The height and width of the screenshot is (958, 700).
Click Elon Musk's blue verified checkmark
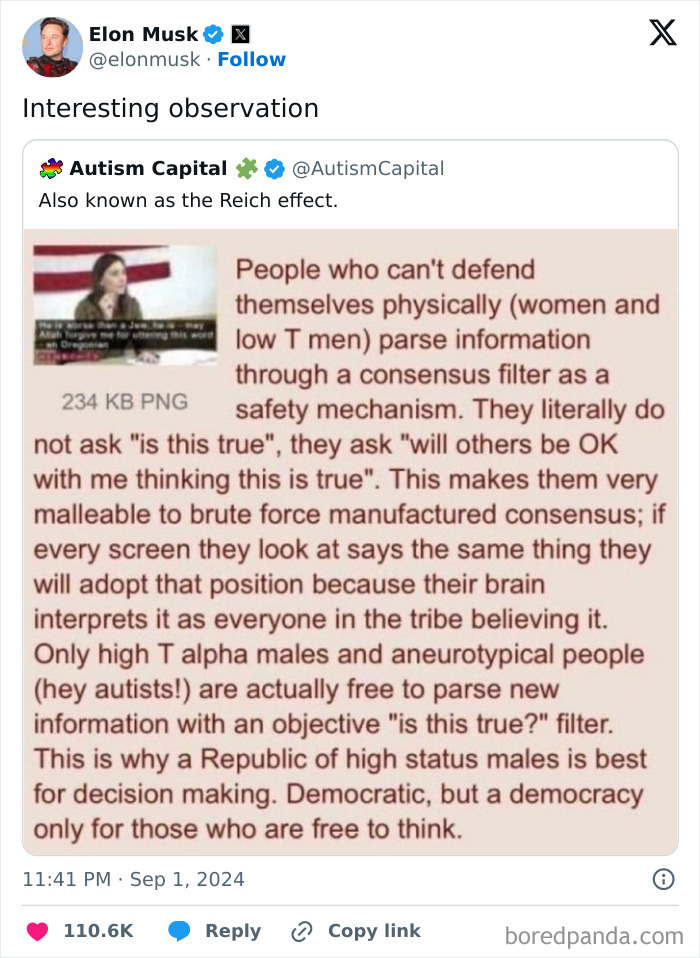[212, 33]
